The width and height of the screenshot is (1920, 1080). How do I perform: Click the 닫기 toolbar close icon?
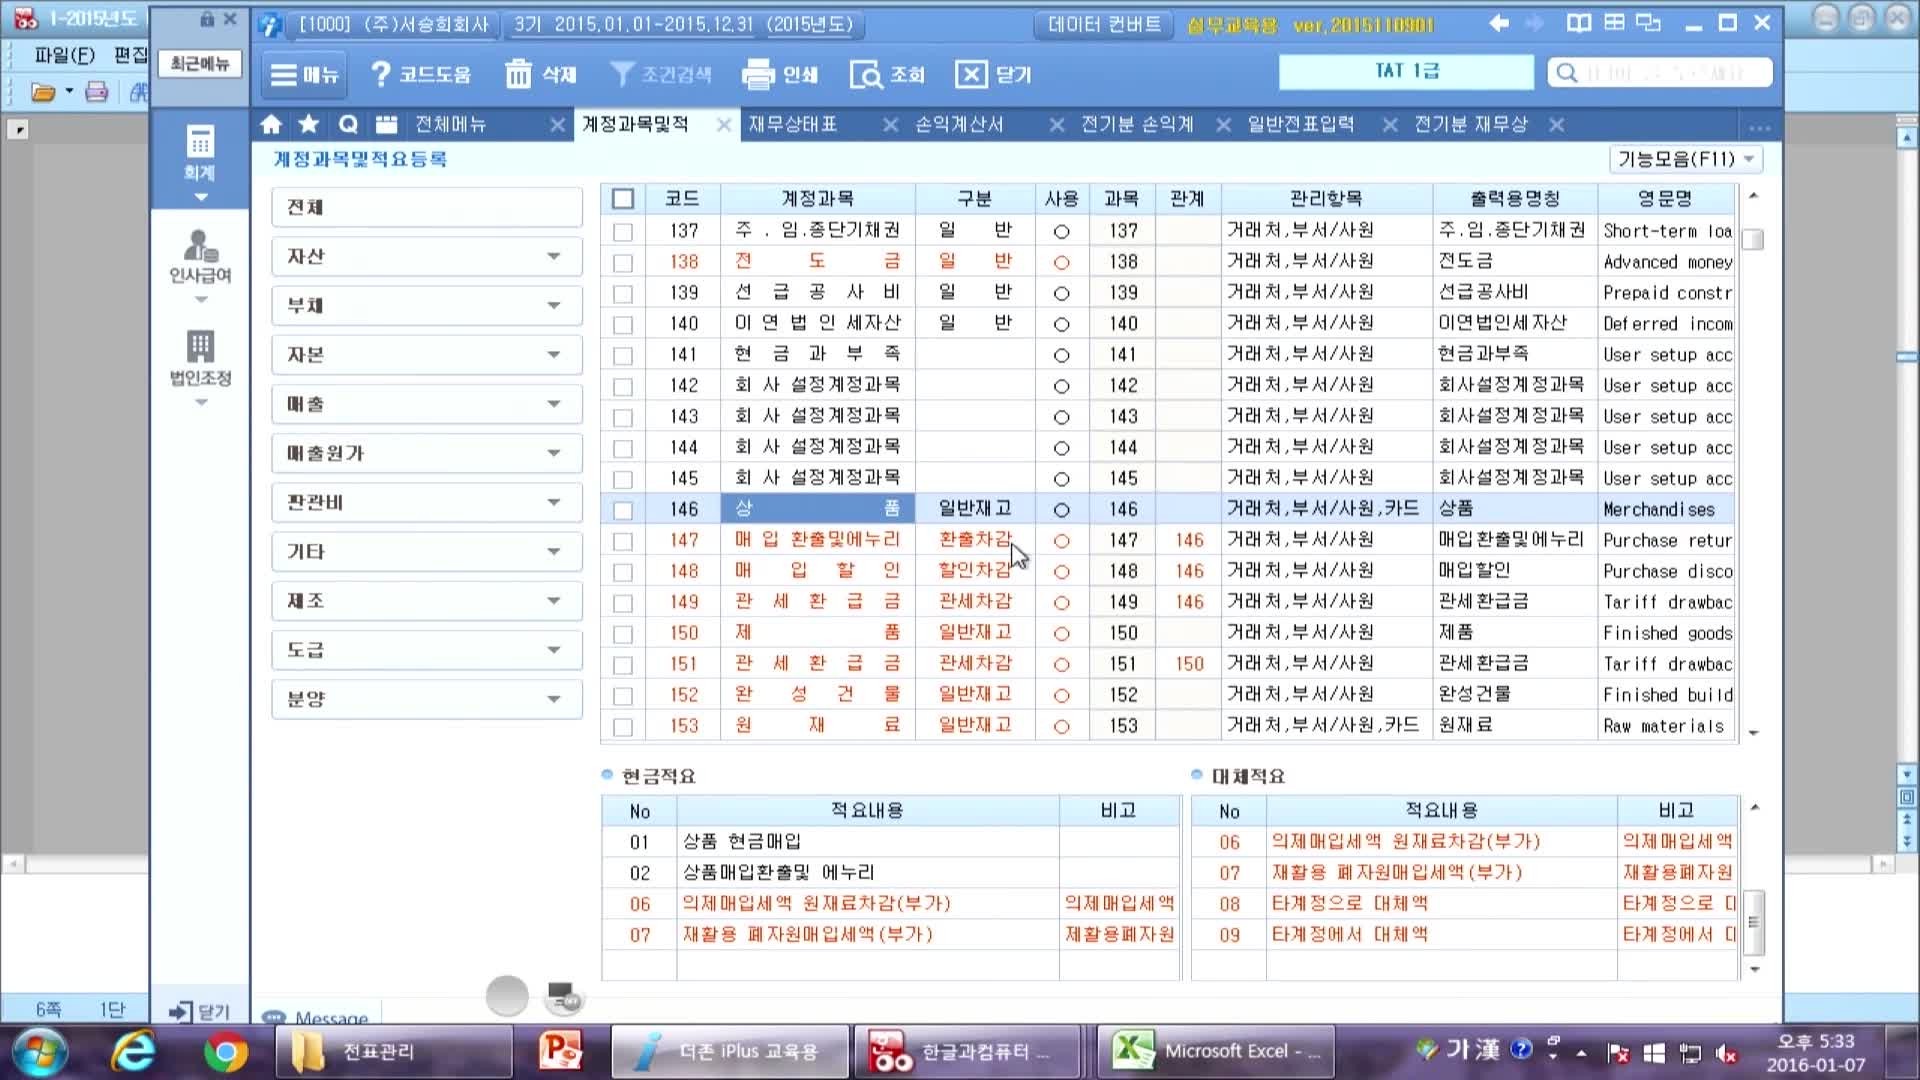pos(971,74)
